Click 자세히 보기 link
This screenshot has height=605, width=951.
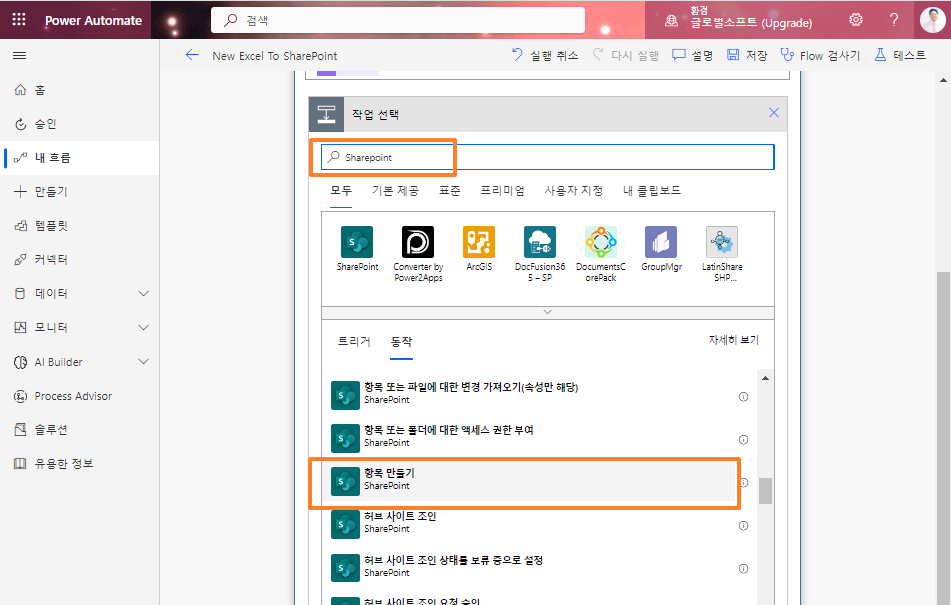734,340
